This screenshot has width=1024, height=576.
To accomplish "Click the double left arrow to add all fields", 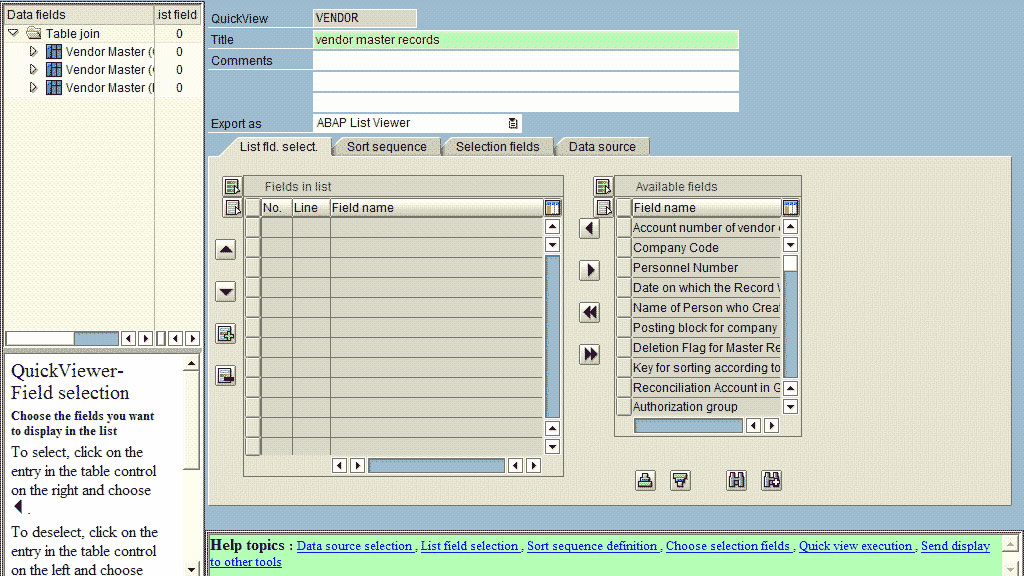I will tap(590, 312).
